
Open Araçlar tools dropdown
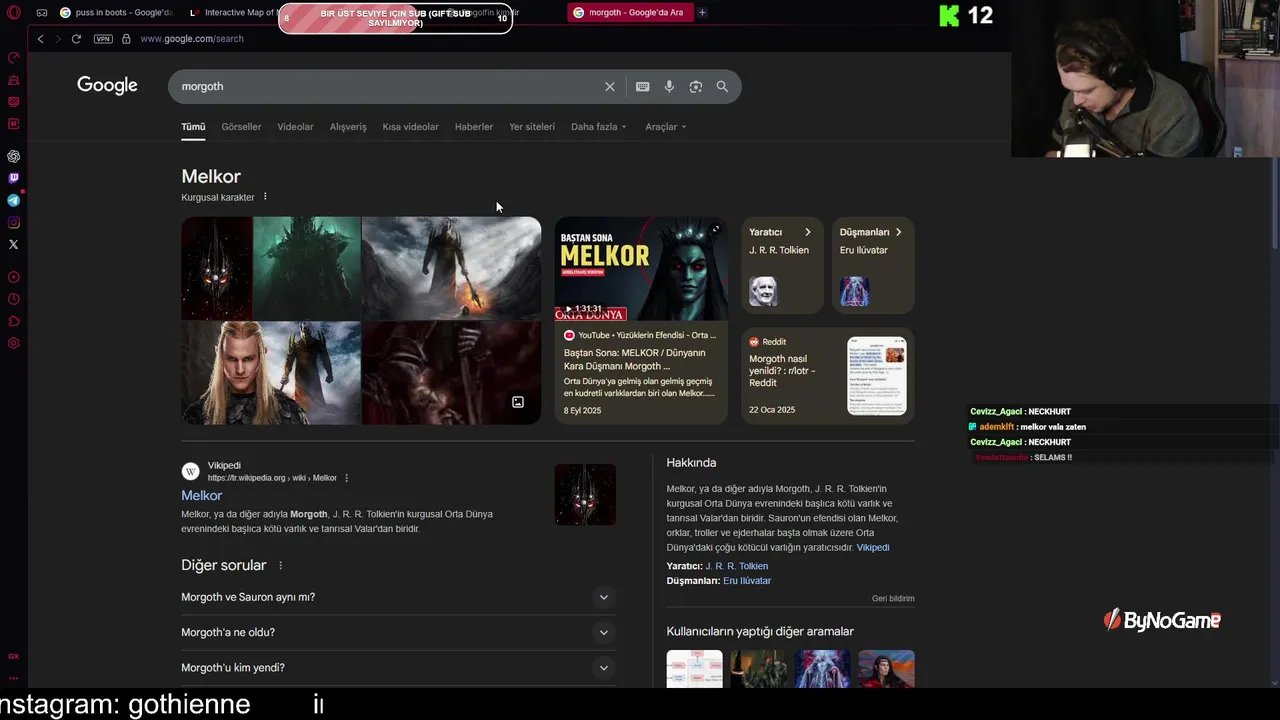[x=666, y=127]
